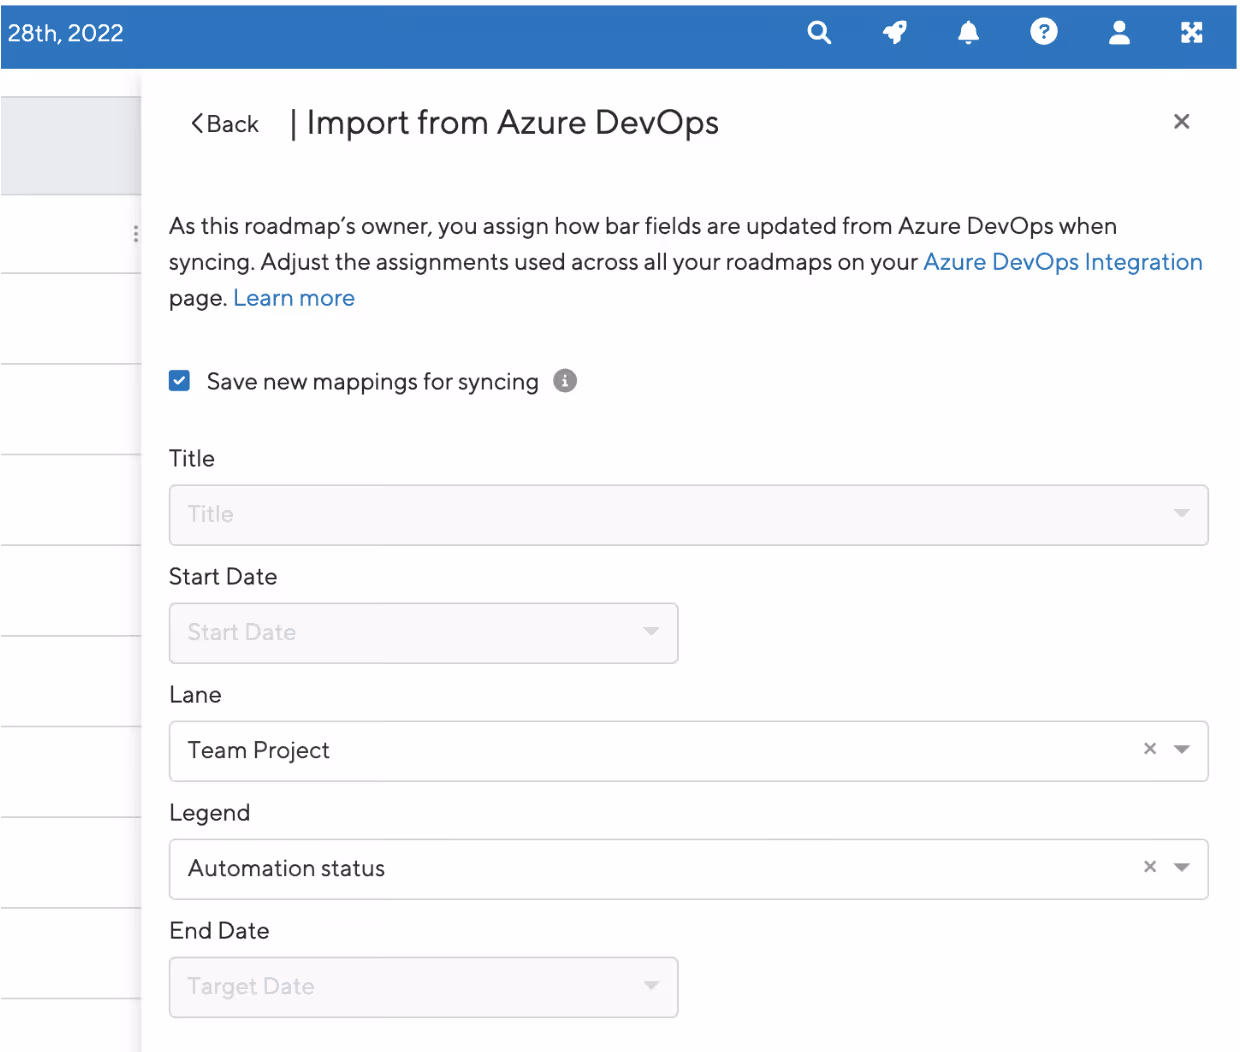The height and width of the screenshot is (1052, 1240).
Task: Close the Import from Azure DevOps panel
Action: 1182,121
